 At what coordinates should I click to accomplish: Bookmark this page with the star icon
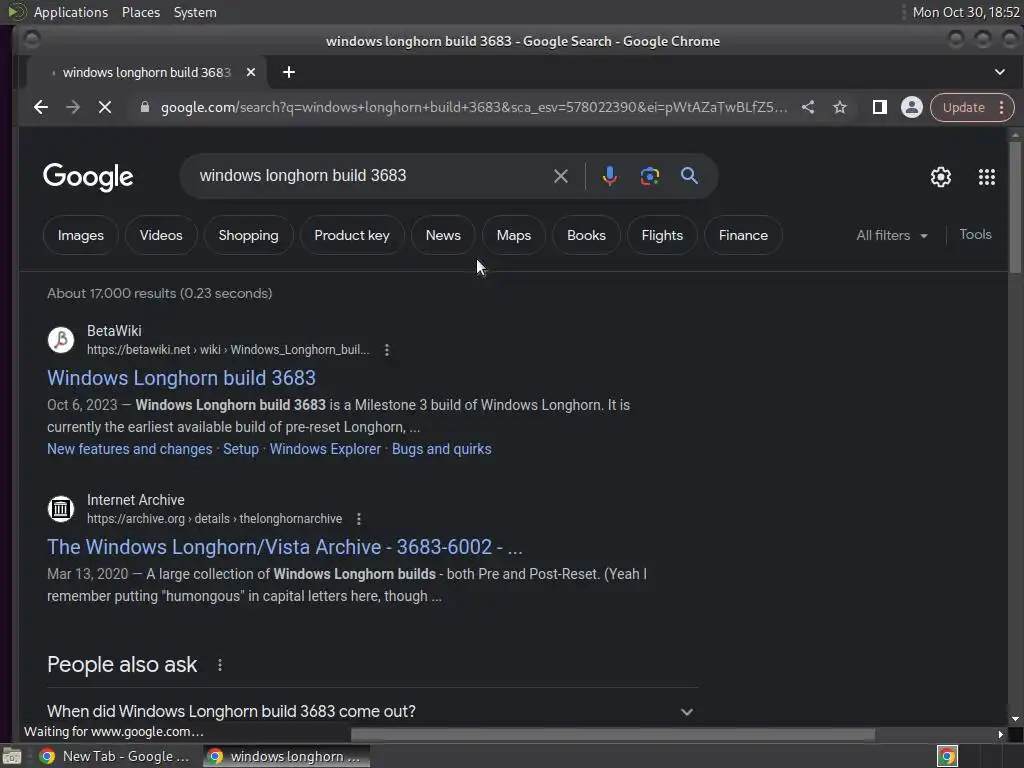click(x=840, y=107)
